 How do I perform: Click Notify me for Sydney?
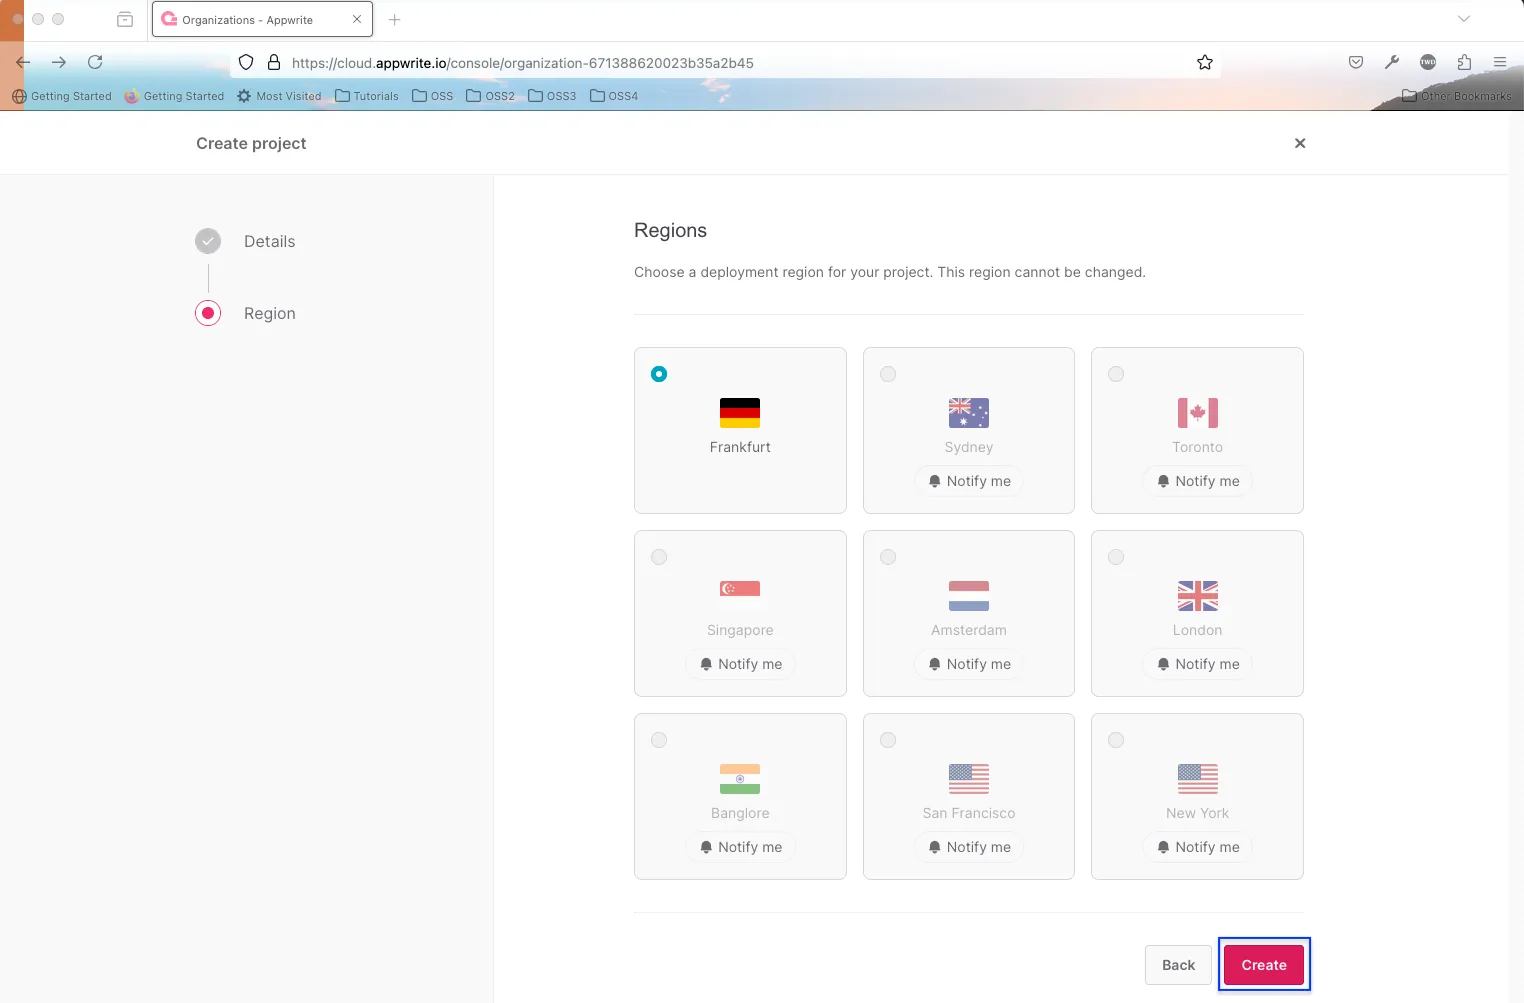(969, 481)
